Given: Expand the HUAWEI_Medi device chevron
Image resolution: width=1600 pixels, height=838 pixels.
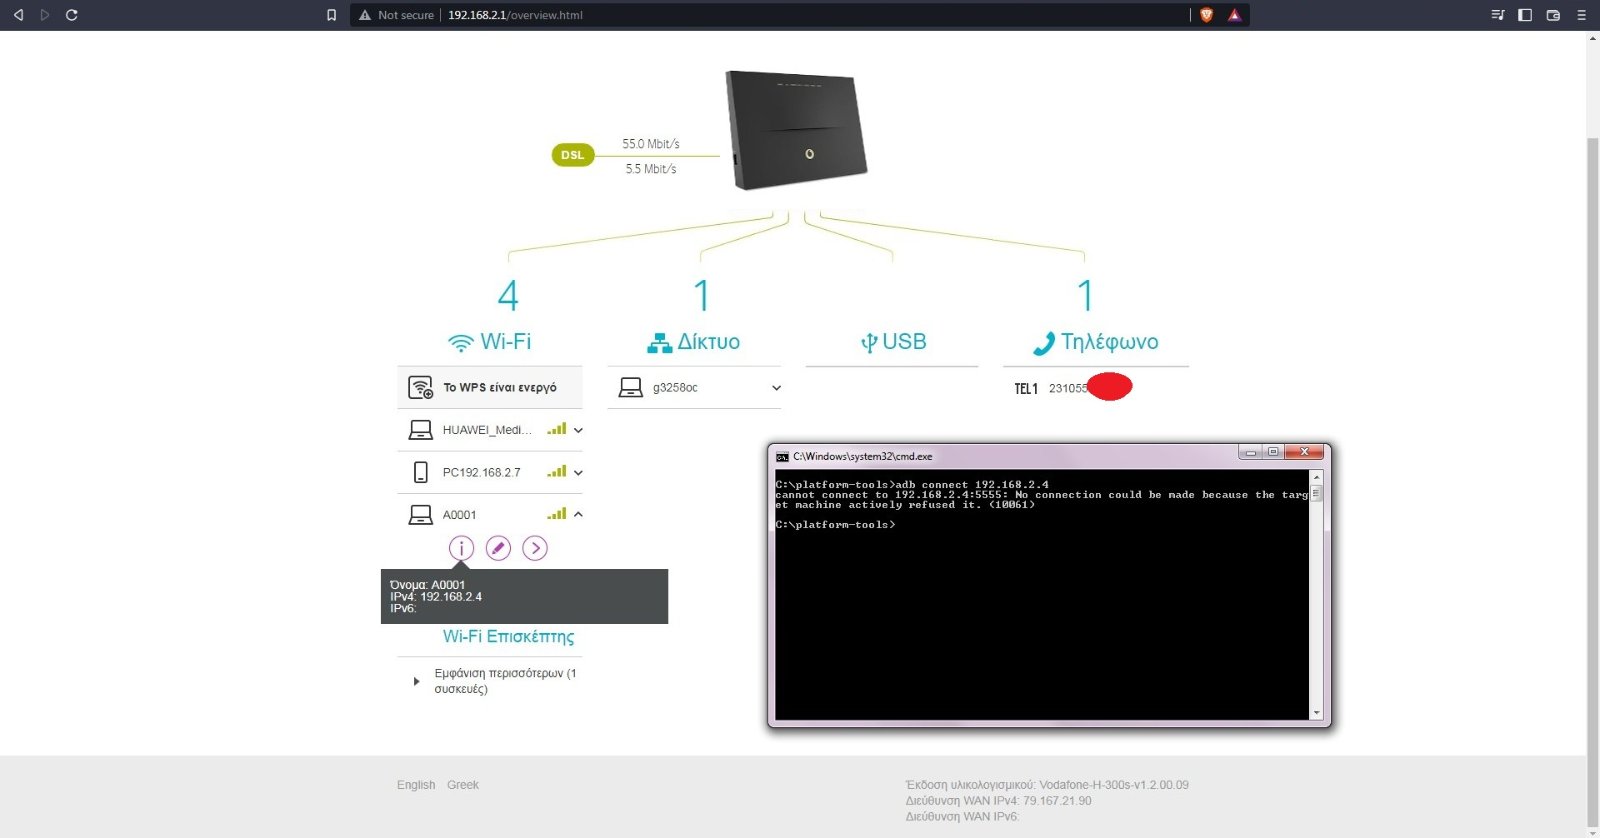Looking at the screenshot, I should pos(578,431).
